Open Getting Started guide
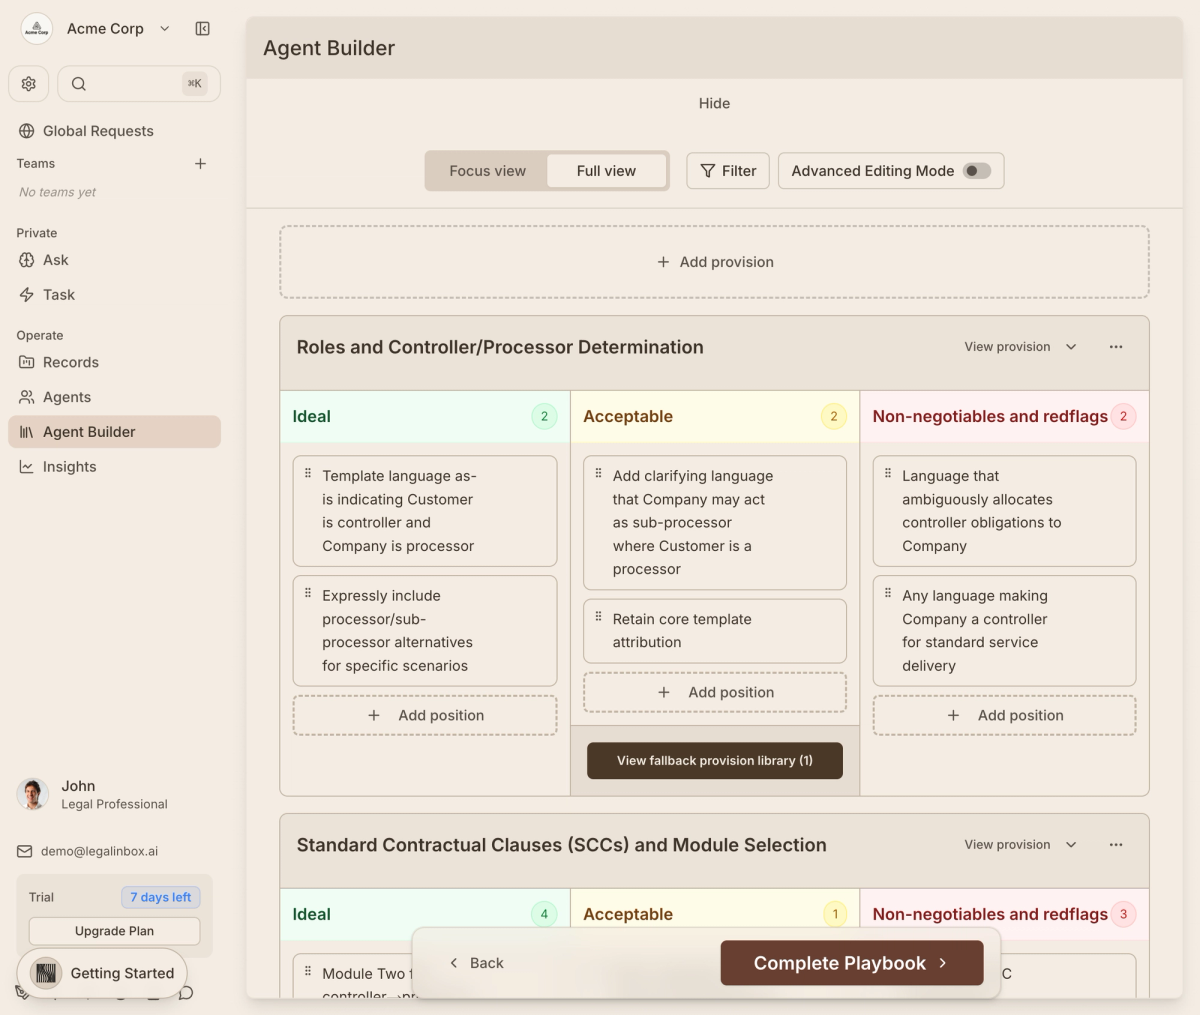This screenshot has width=1200, height=1015. click(102, 973)
